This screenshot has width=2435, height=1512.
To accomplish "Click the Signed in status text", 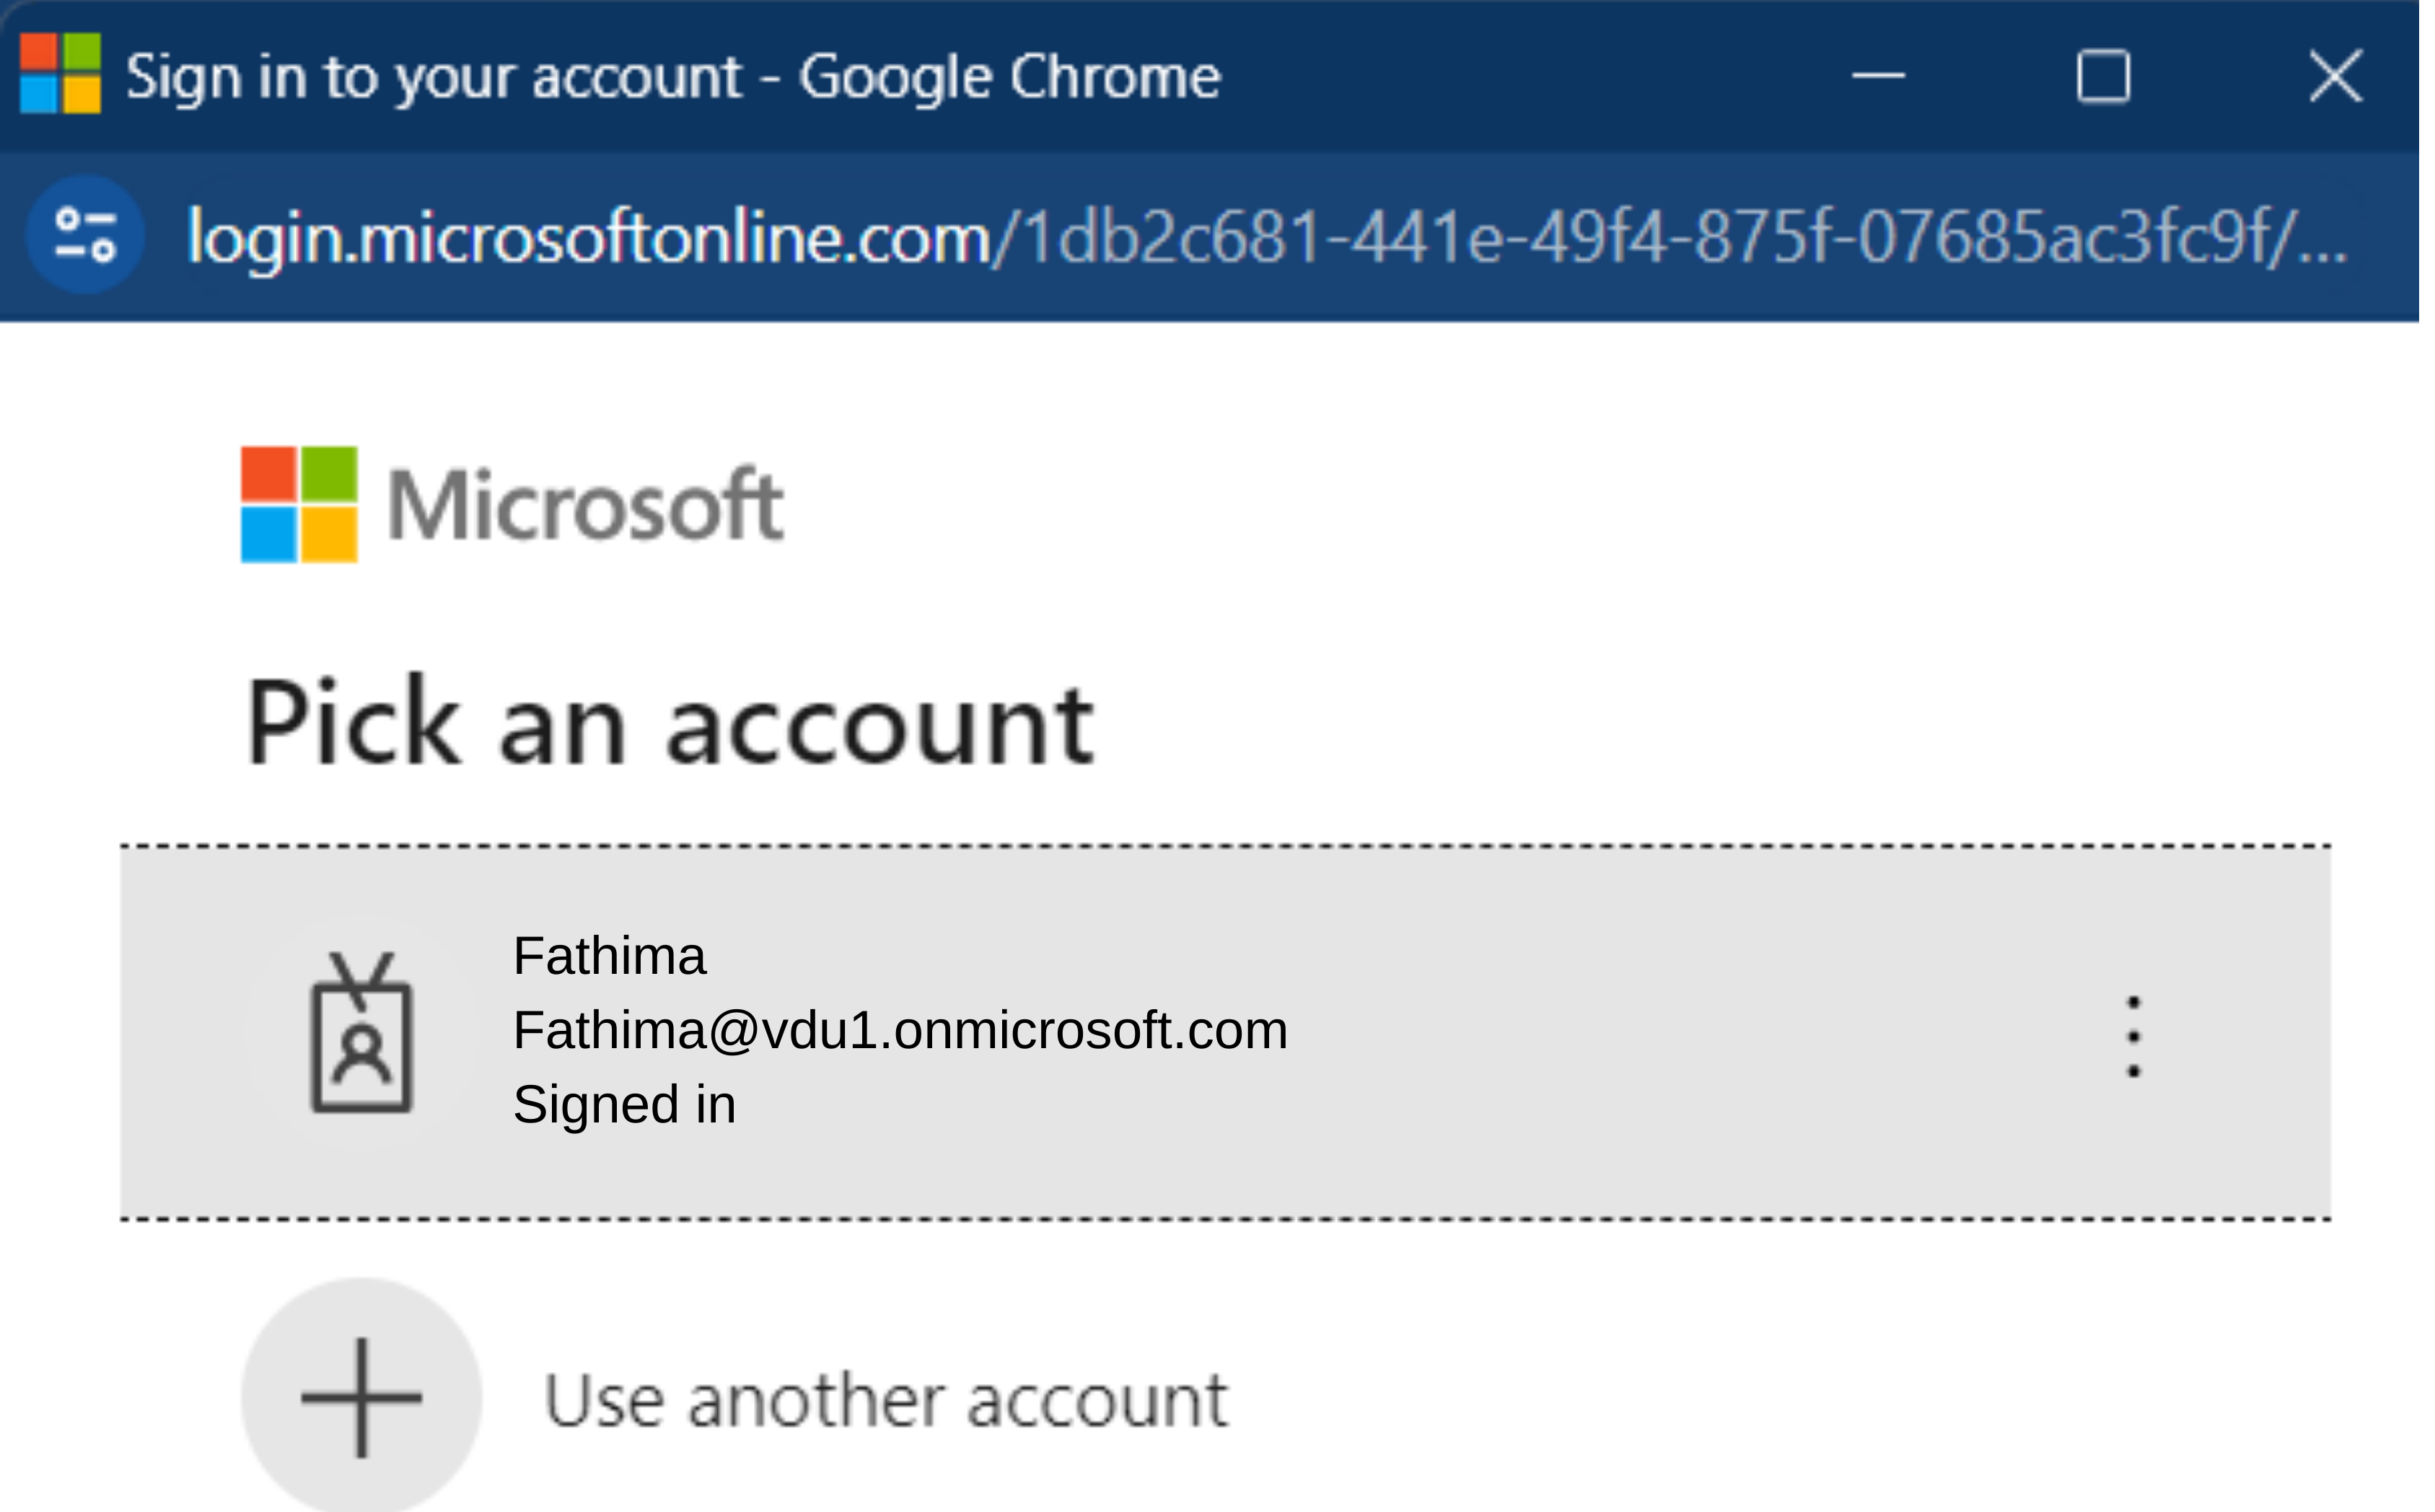I will coord(624,1105).
